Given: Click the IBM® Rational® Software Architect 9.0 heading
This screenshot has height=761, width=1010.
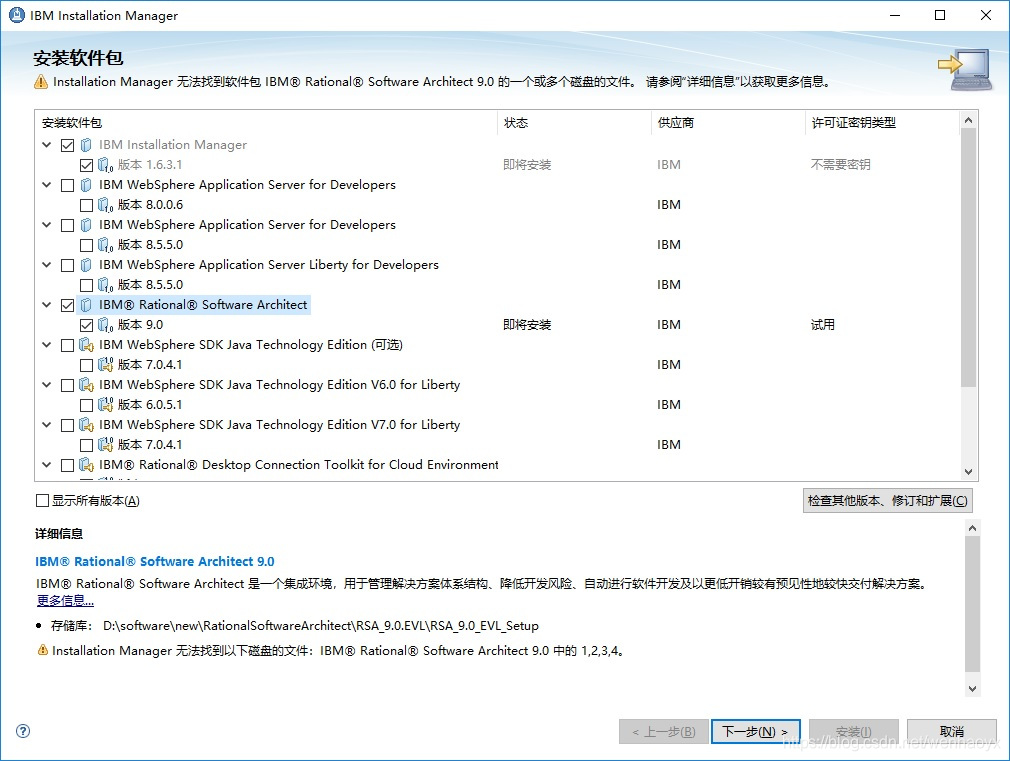Looking at the screenshot, I should pyautogui.click(x=155, y=561).
